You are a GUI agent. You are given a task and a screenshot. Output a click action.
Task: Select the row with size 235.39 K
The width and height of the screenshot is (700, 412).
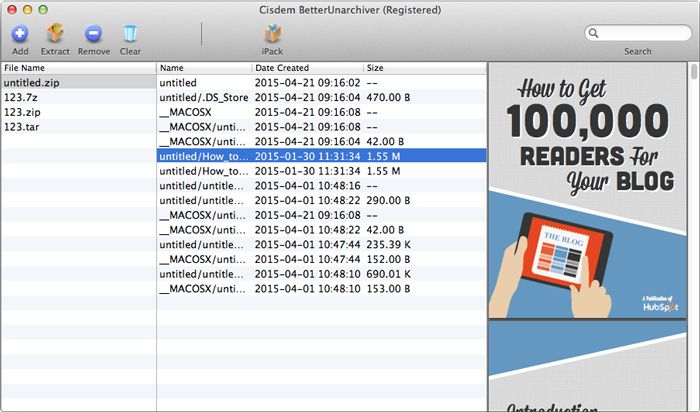click(x=321, y=245)
